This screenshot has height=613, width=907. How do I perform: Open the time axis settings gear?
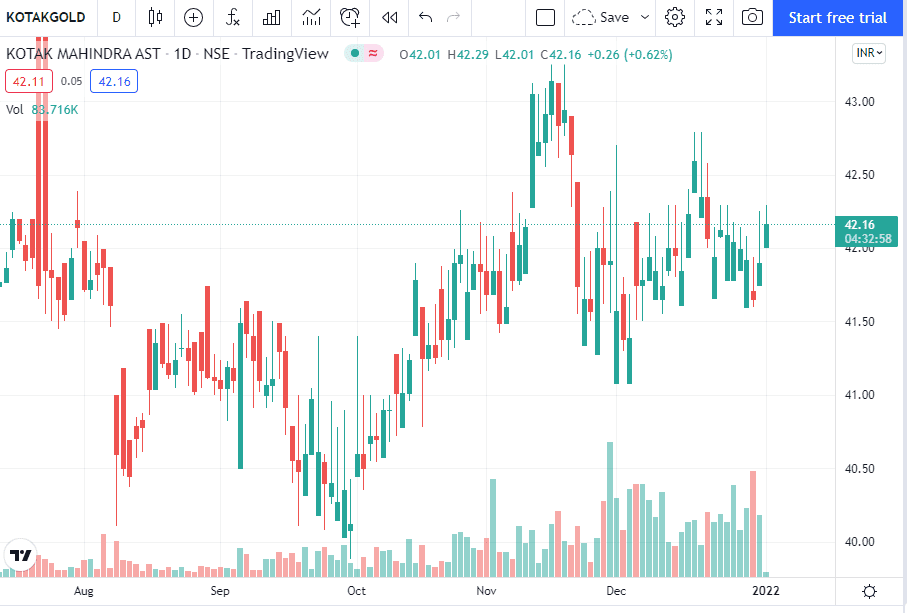click(869, 591)
